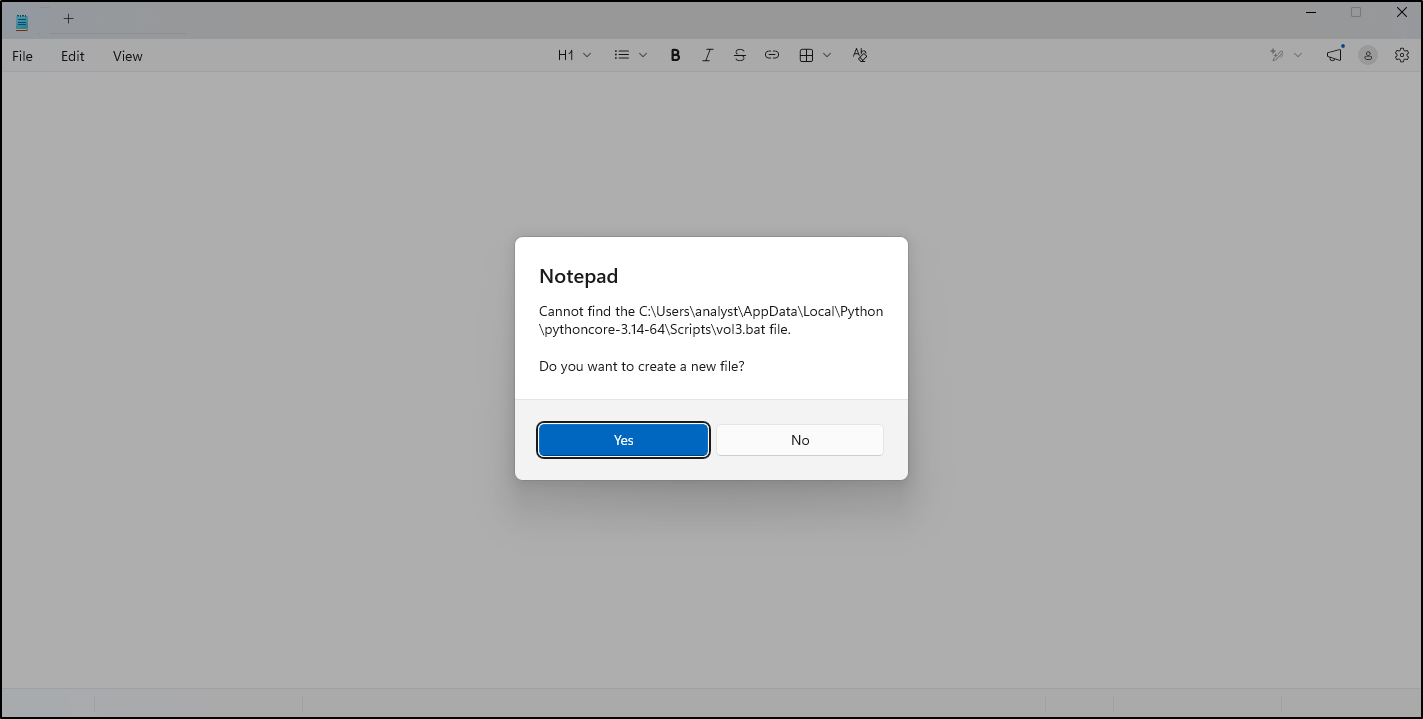Open the insert table dropdown
This screenshot has width=1423, height=719.
815,55
